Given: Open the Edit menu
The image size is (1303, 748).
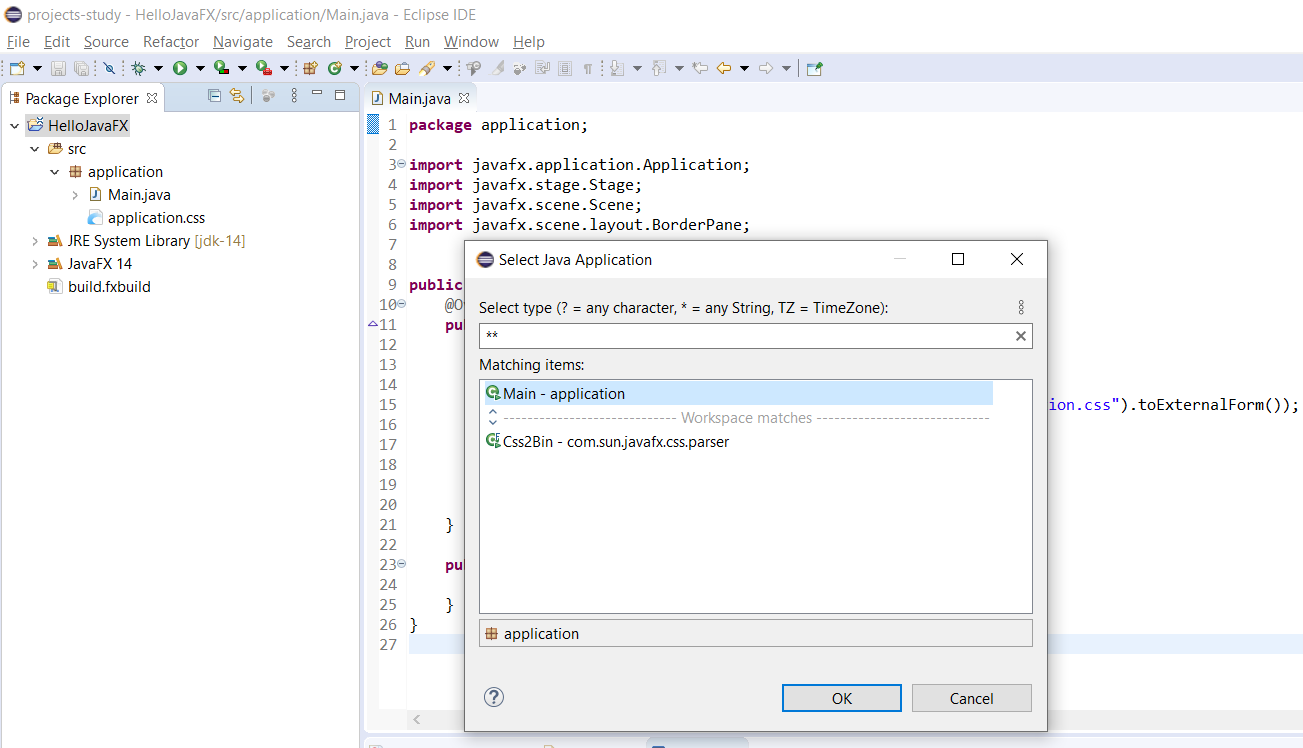Looking at the screenshot, I should (x=57, y=41).
